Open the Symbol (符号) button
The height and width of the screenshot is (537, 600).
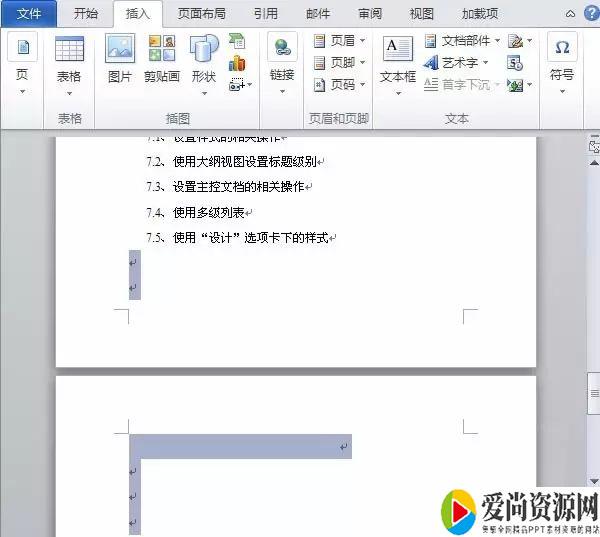(562, 58)
